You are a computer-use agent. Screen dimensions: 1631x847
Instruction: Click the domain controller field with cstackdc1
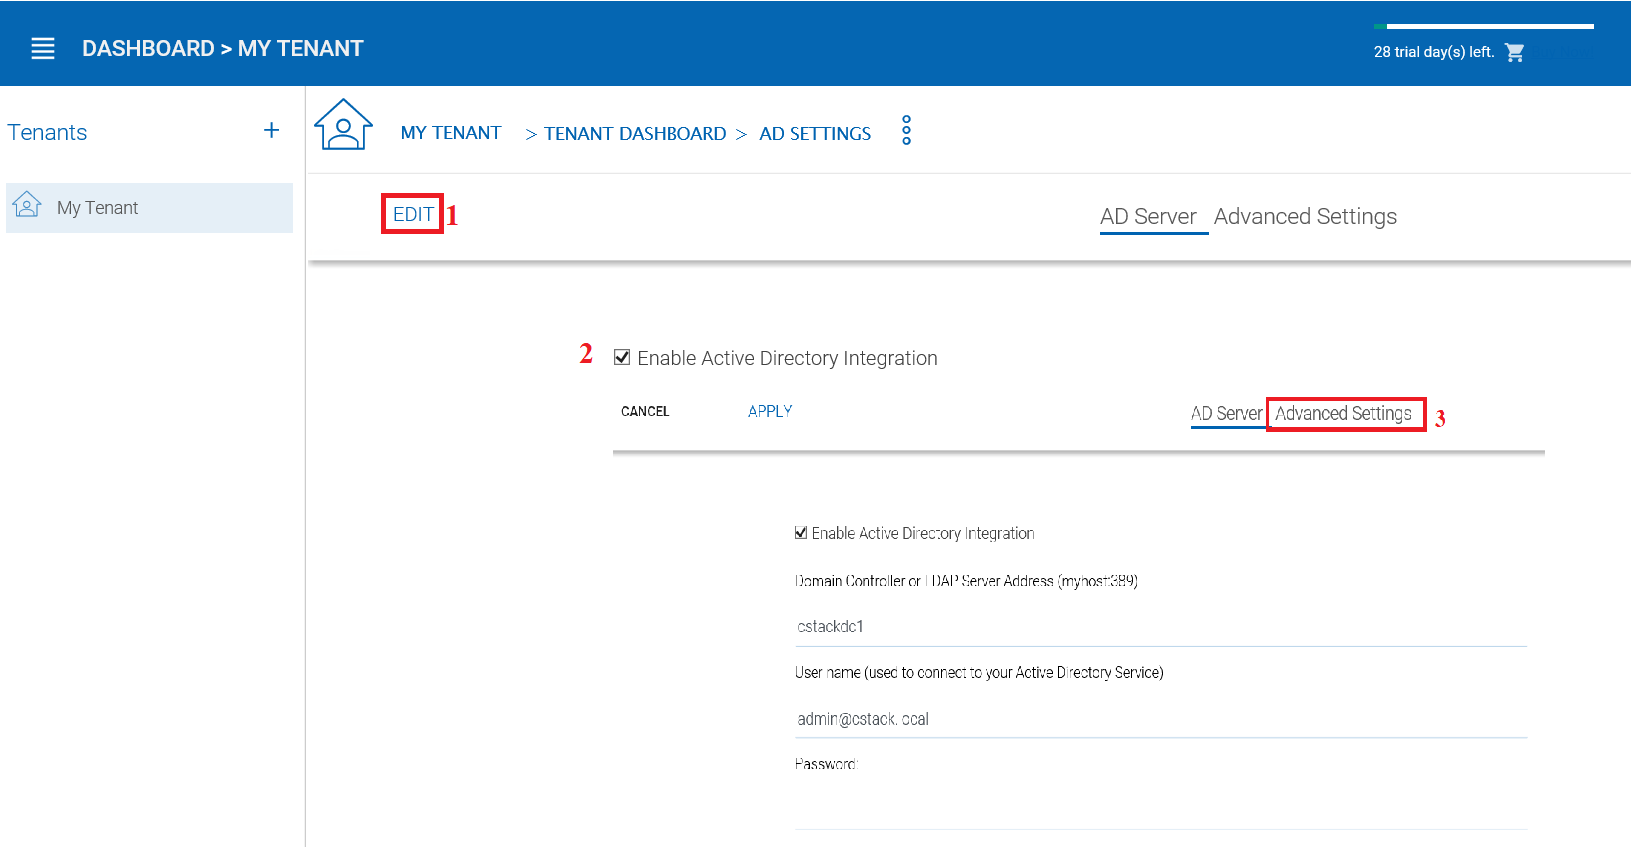coord(1161,627)
